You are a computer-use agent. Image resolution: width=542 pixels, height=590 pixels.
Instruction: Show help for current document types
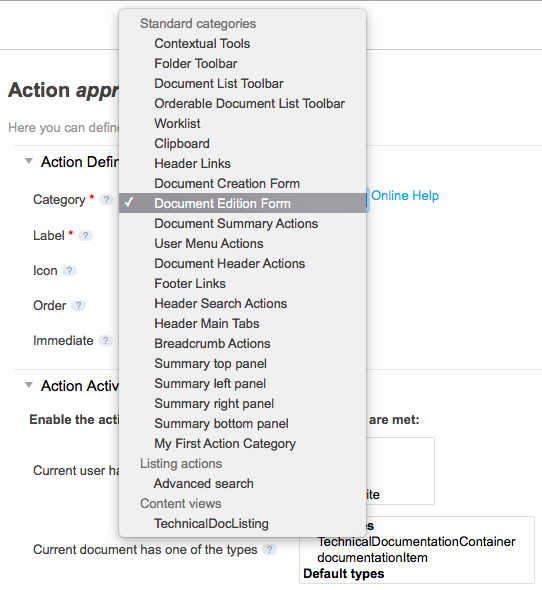tap(269, 550)
